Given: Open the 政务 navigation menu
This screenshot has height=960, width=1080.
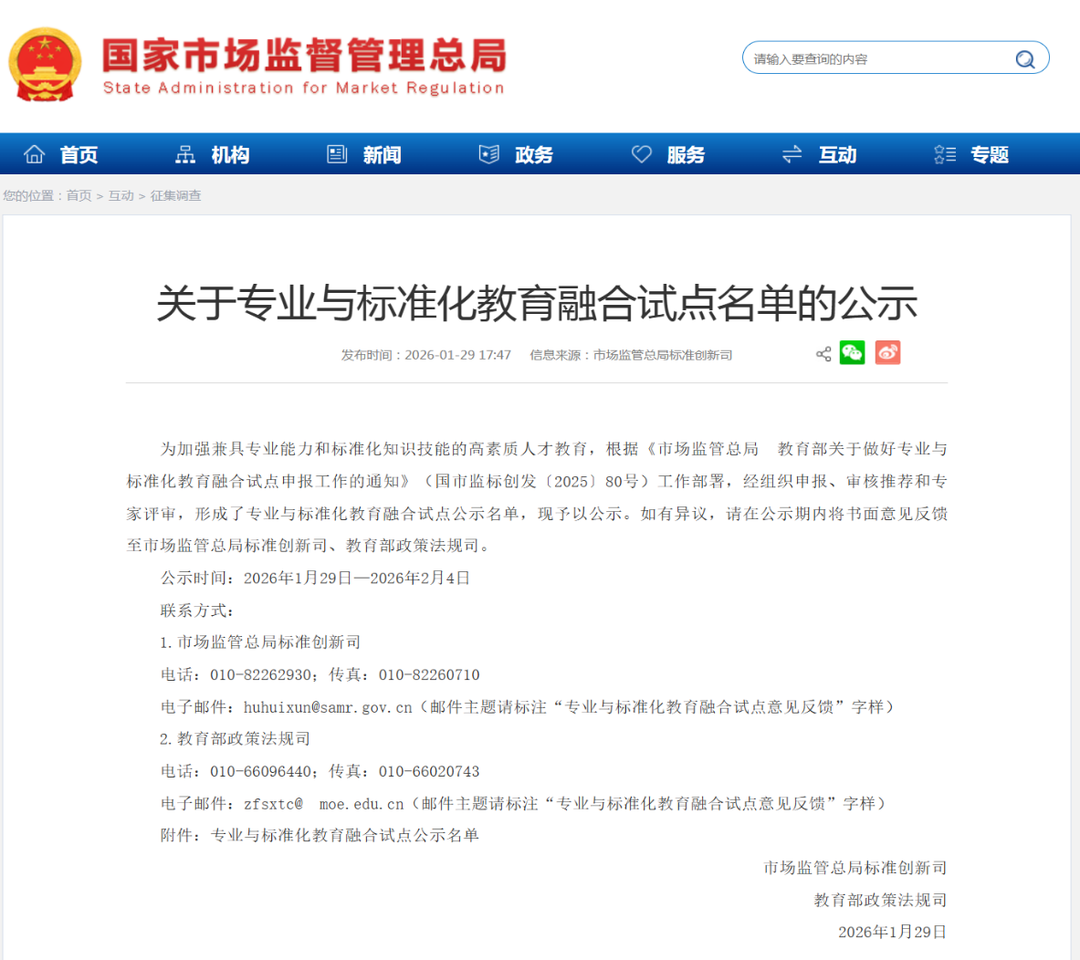Looking at the screenshot, I should point(534,155).
